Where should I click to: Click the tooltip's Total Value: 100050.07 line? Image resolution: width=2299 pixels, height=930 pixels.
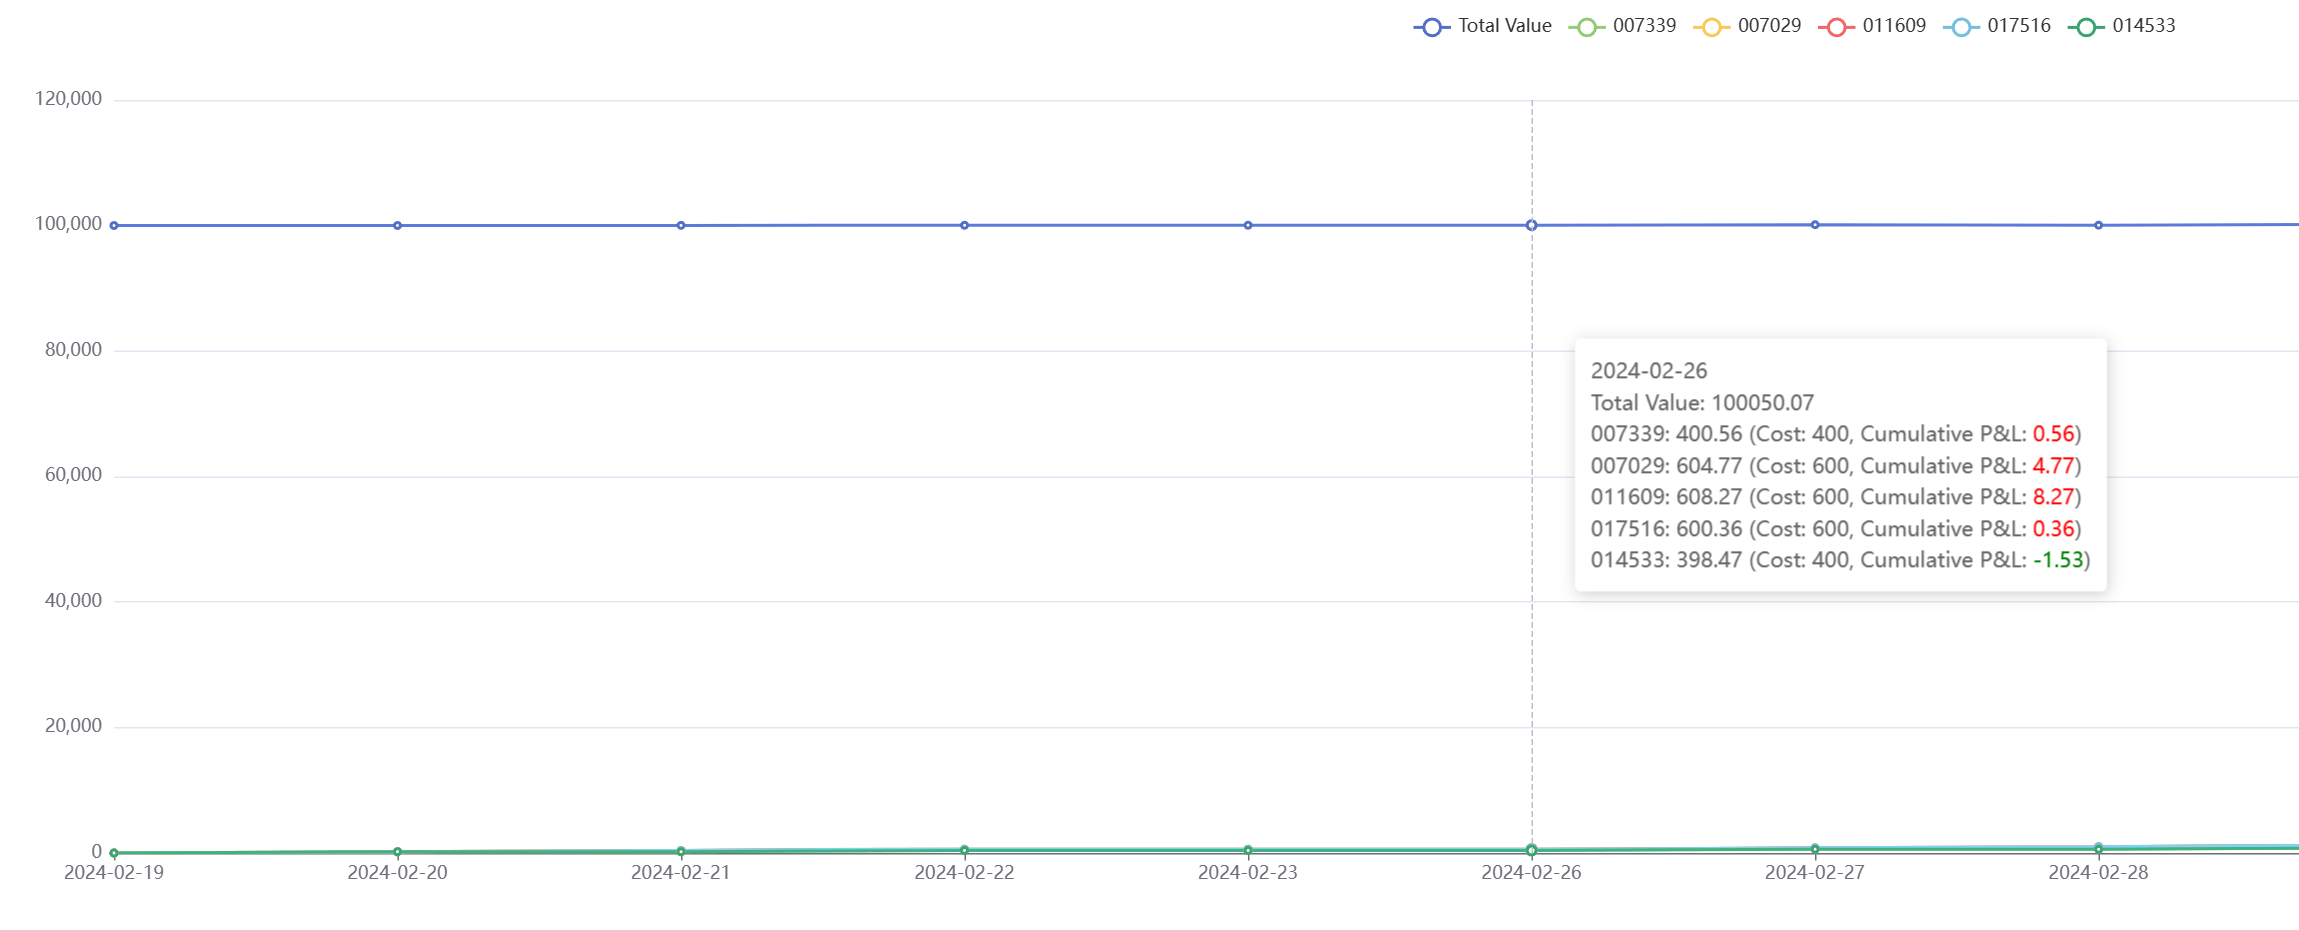tap(1702, 403)
